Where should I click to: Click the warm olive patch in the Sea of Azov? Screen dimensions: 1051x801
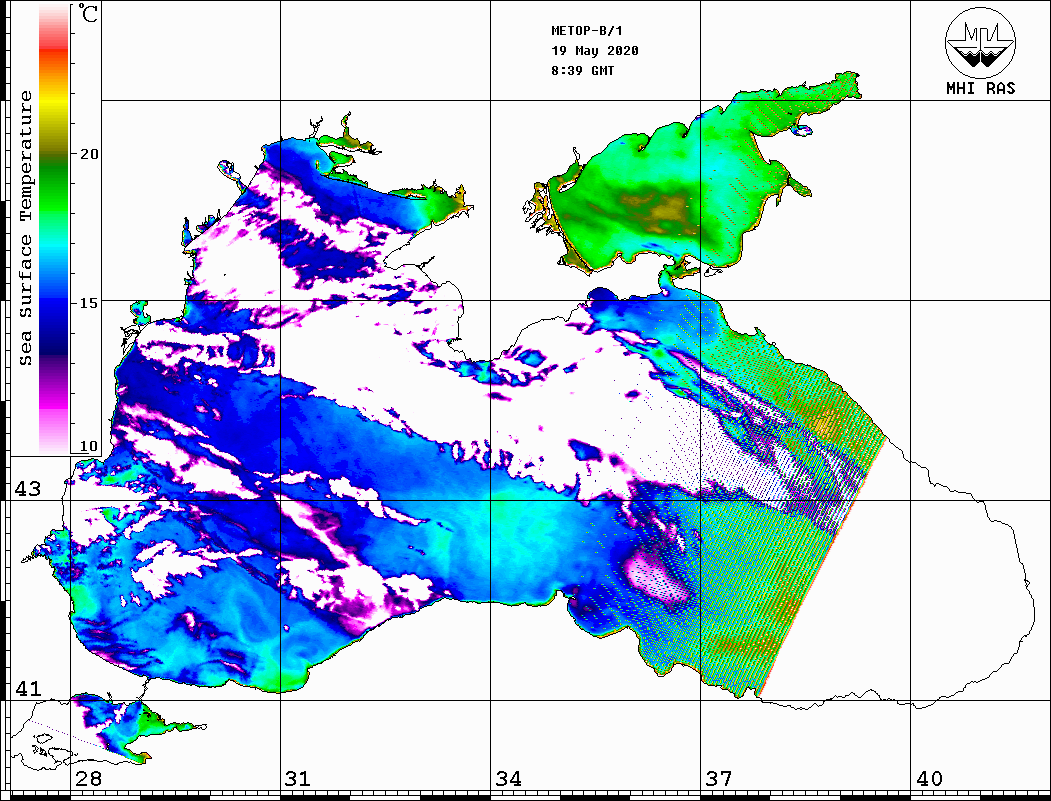pos(660,208)
